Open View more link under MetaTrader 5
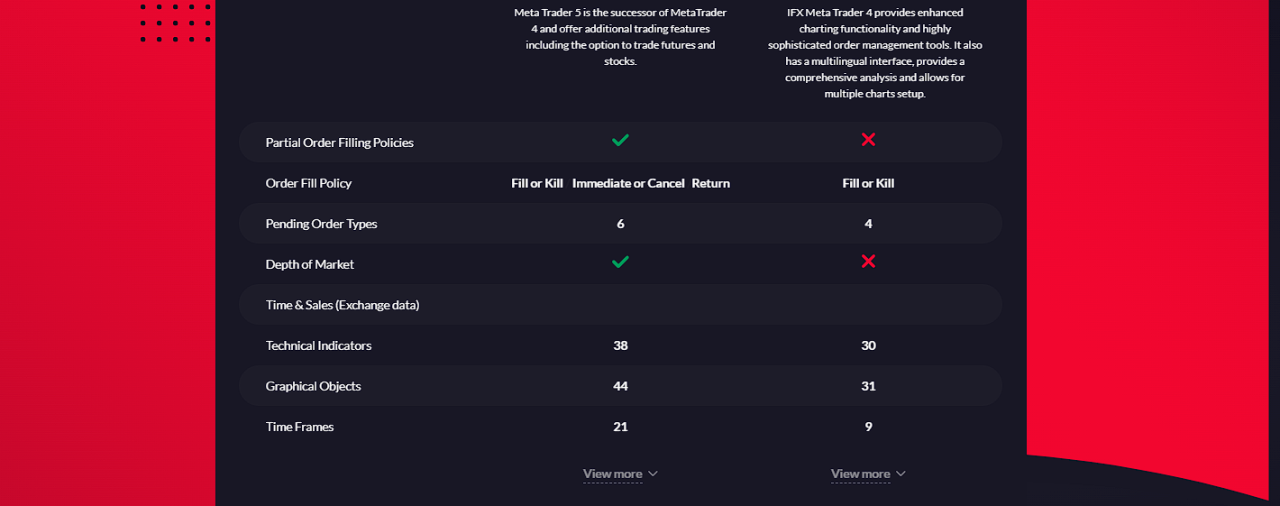 coord(612,474)
